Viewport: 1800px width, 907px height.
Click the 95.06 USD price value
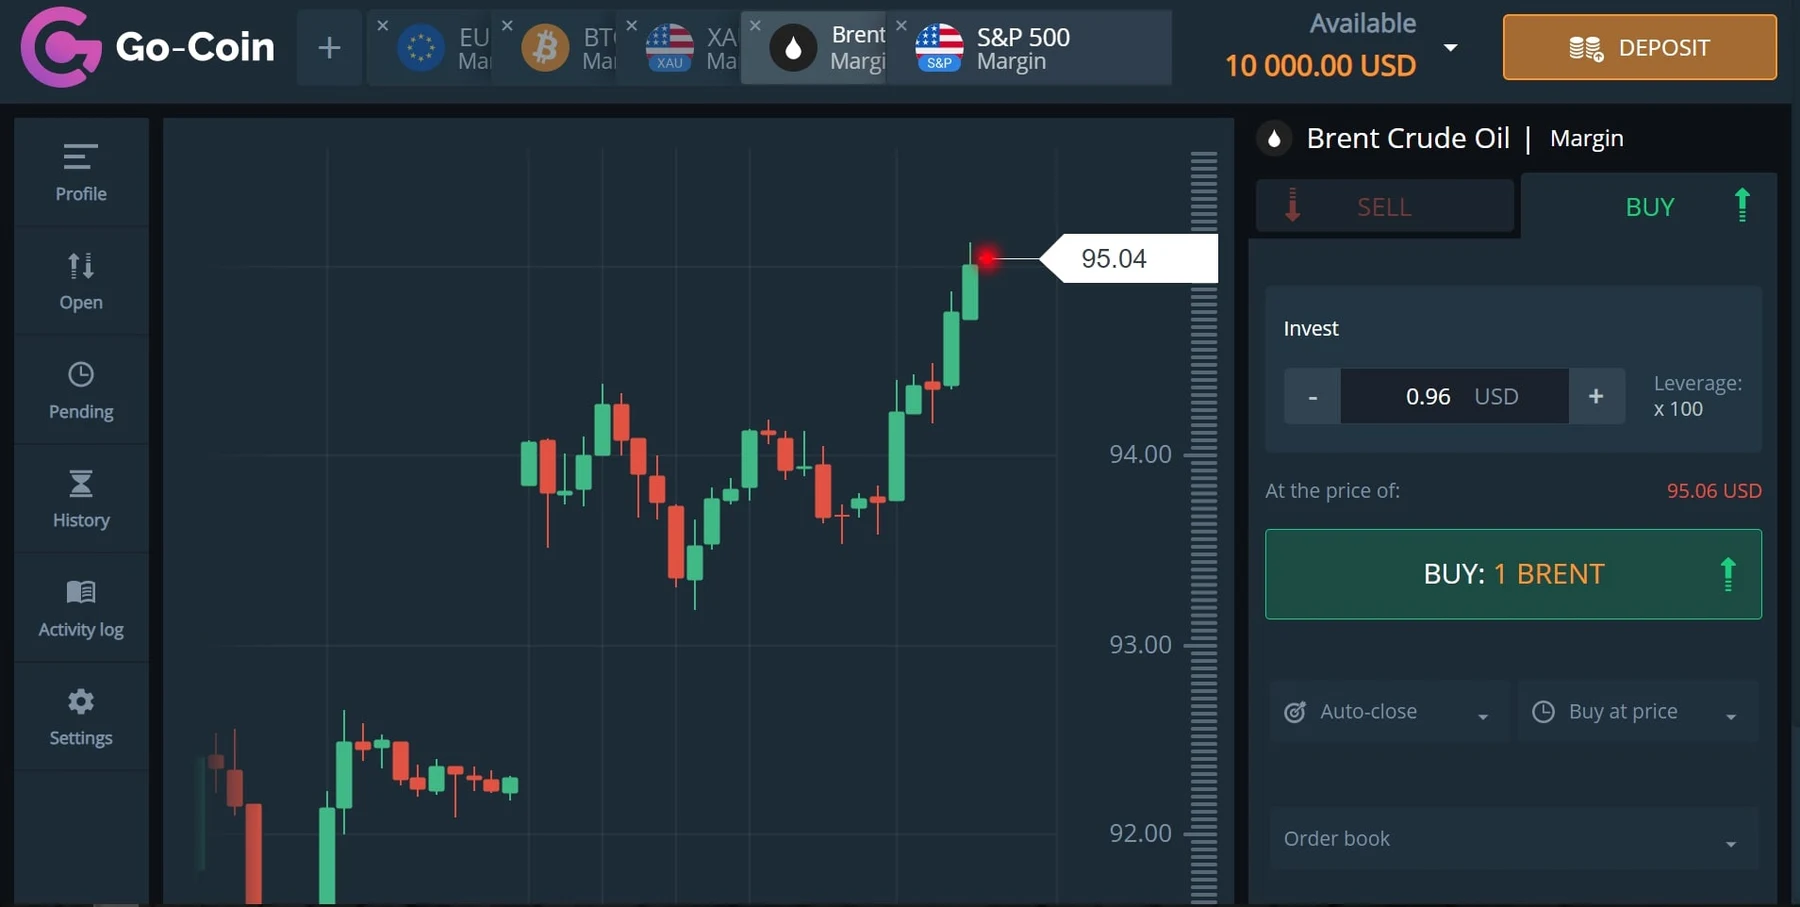tap(1714, 491)
